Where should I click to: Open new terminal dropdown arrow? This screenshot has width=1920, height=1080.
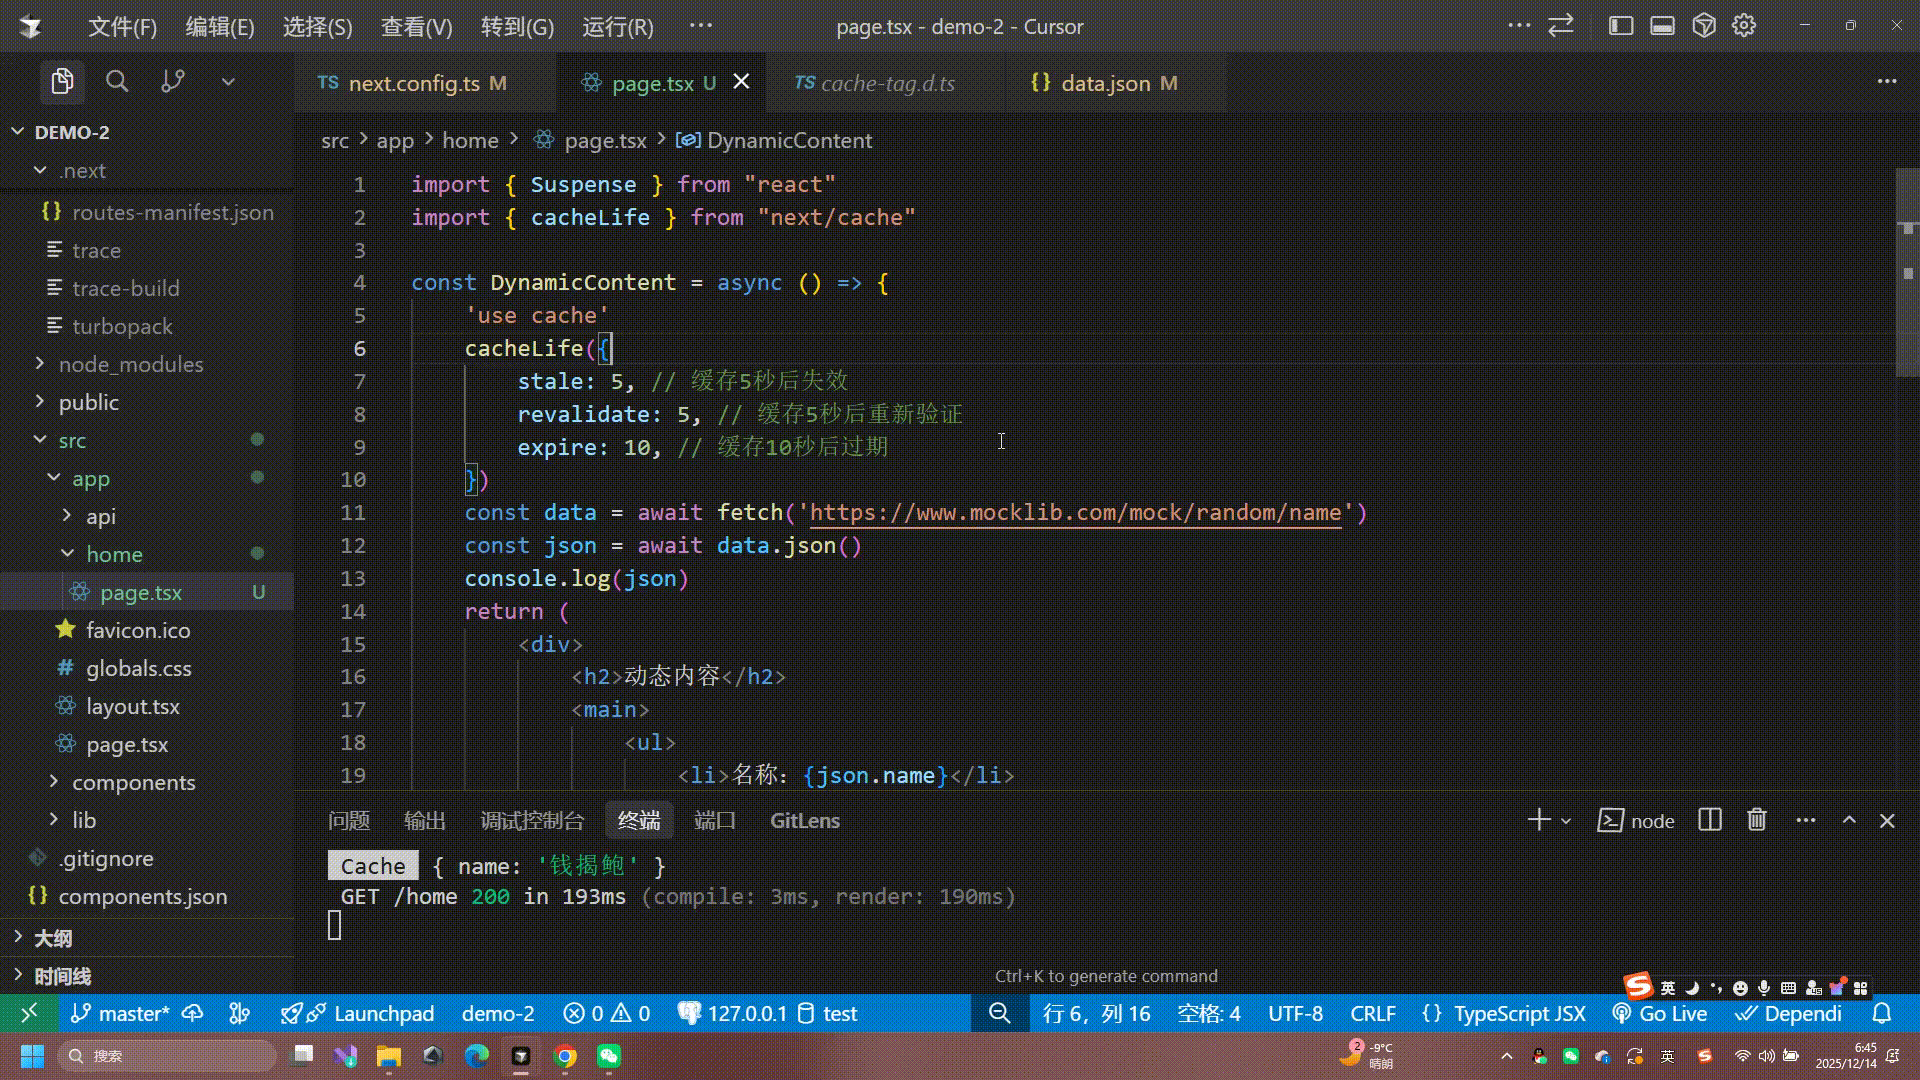1566,821
